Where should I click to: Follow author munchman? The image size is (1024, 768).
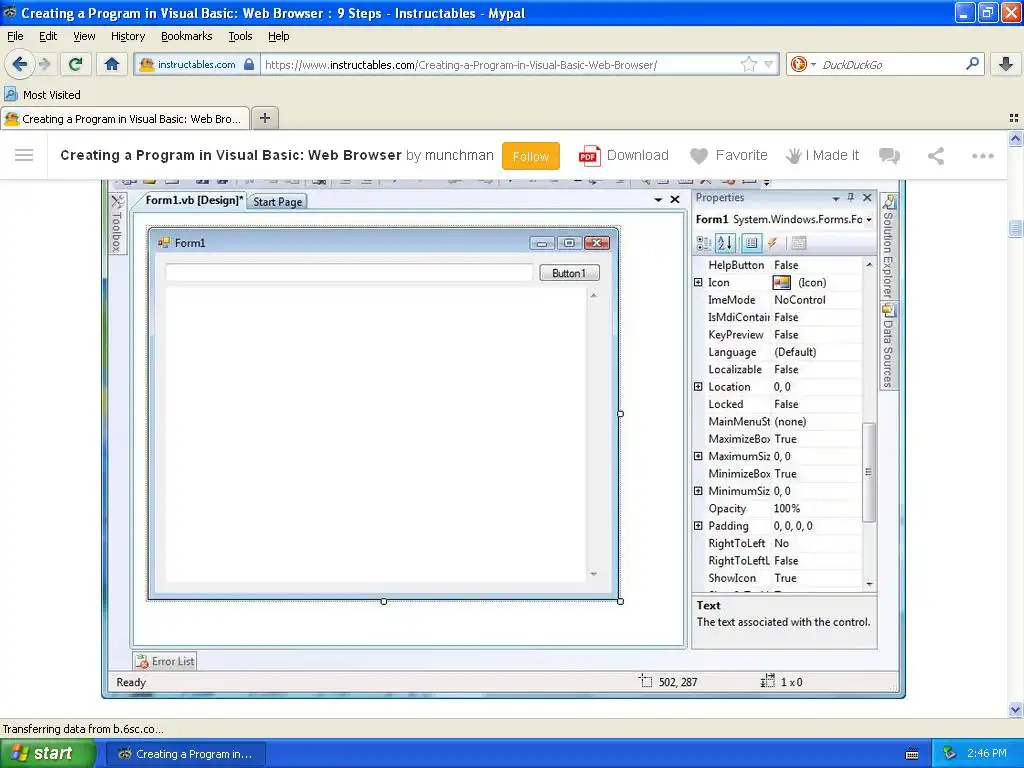click(530, 156)
